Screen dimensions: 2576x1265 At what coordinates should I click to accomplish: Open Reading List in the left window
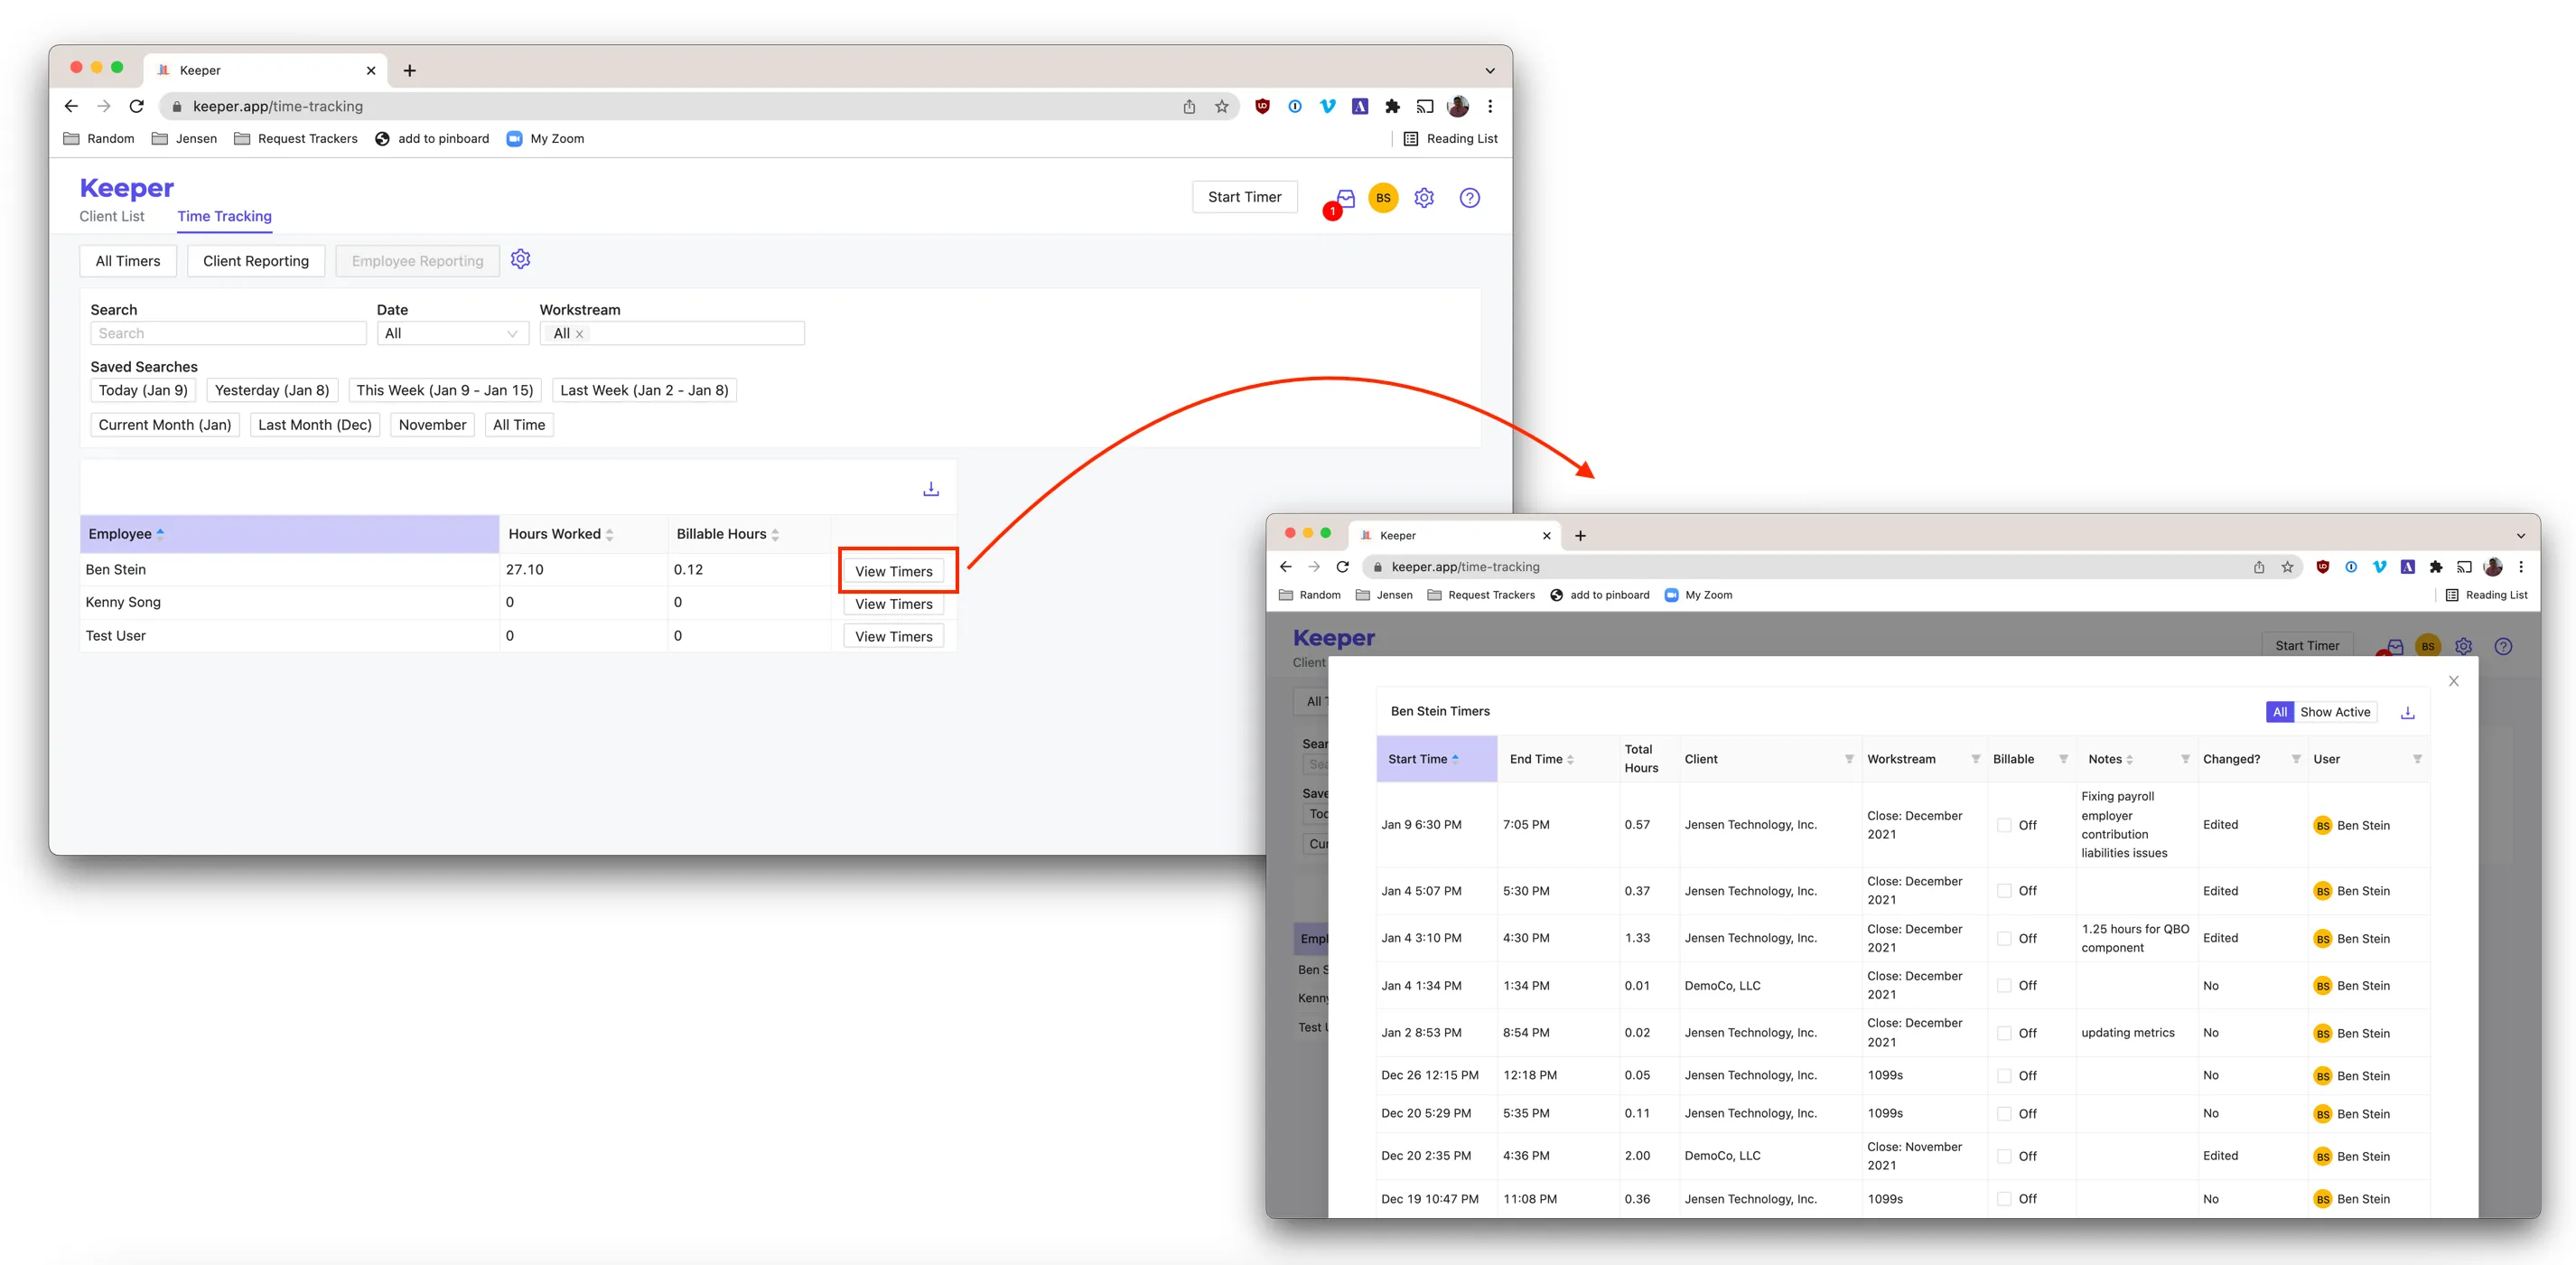coord(1451,139)
